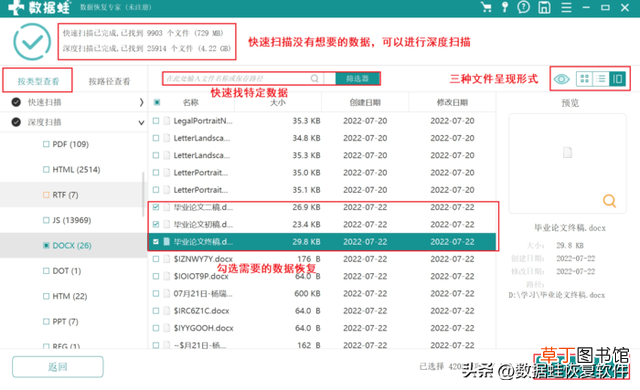Screen dimensions: 640x390
Task: Click the file placeholder in preview pane
Action: point(567,153)
